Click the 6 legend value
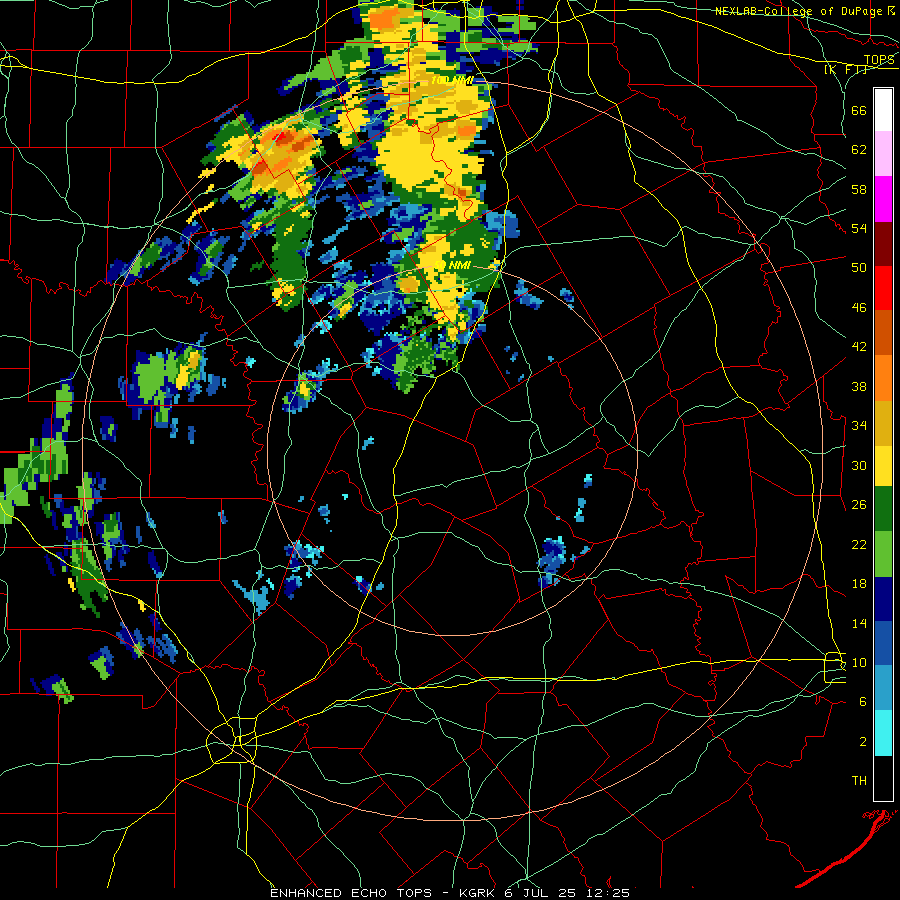 pyautogui.click(x=863, y=701)
